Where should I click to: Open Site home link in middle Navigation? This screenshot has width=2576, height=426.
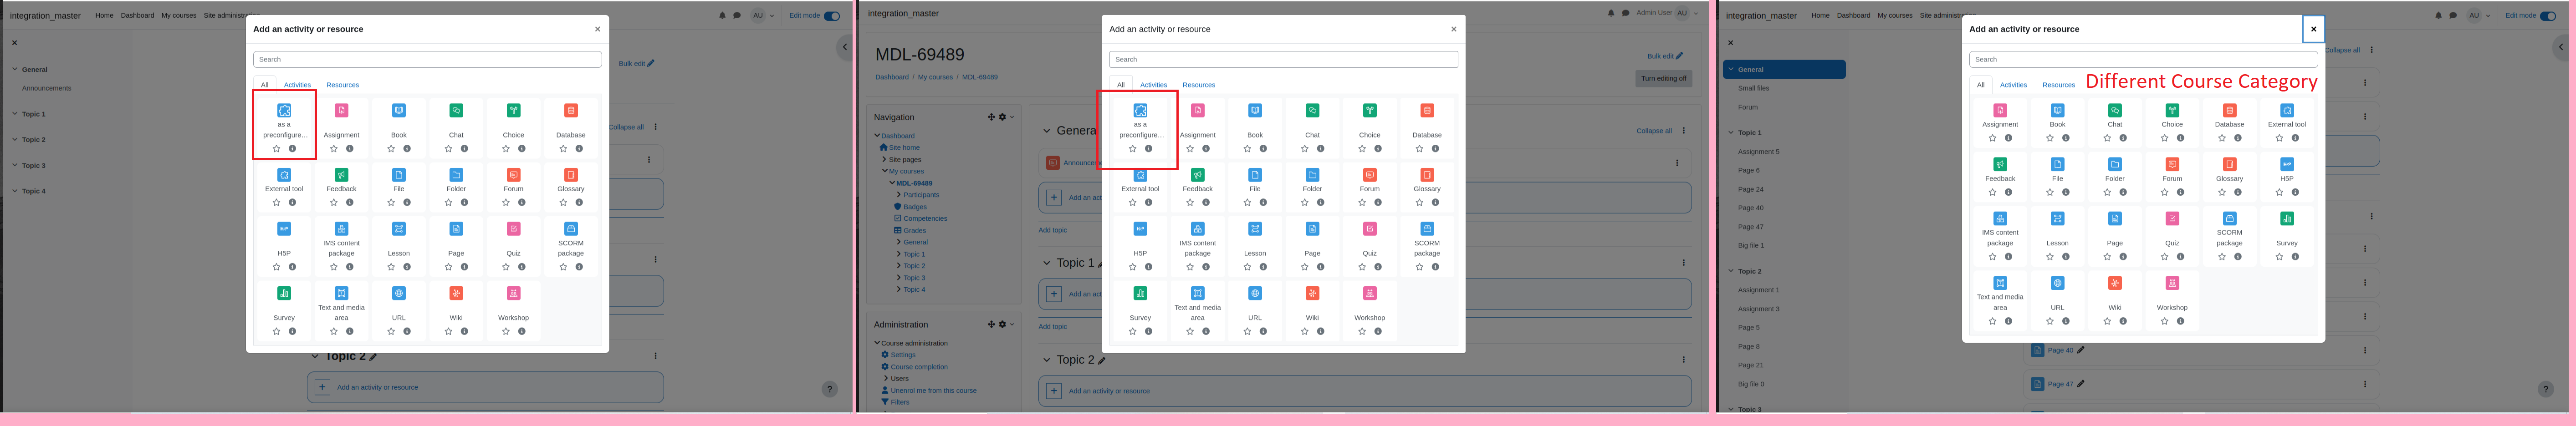904,148
